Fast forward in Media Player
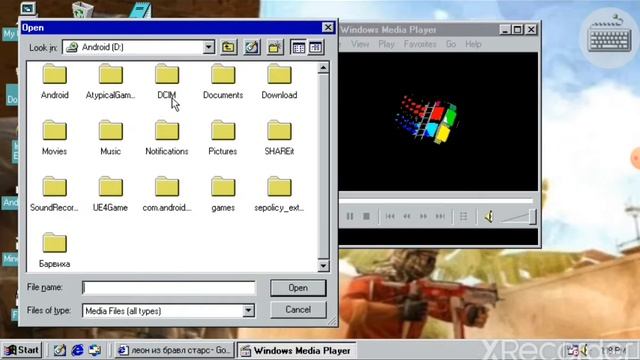 coord(423,216)
